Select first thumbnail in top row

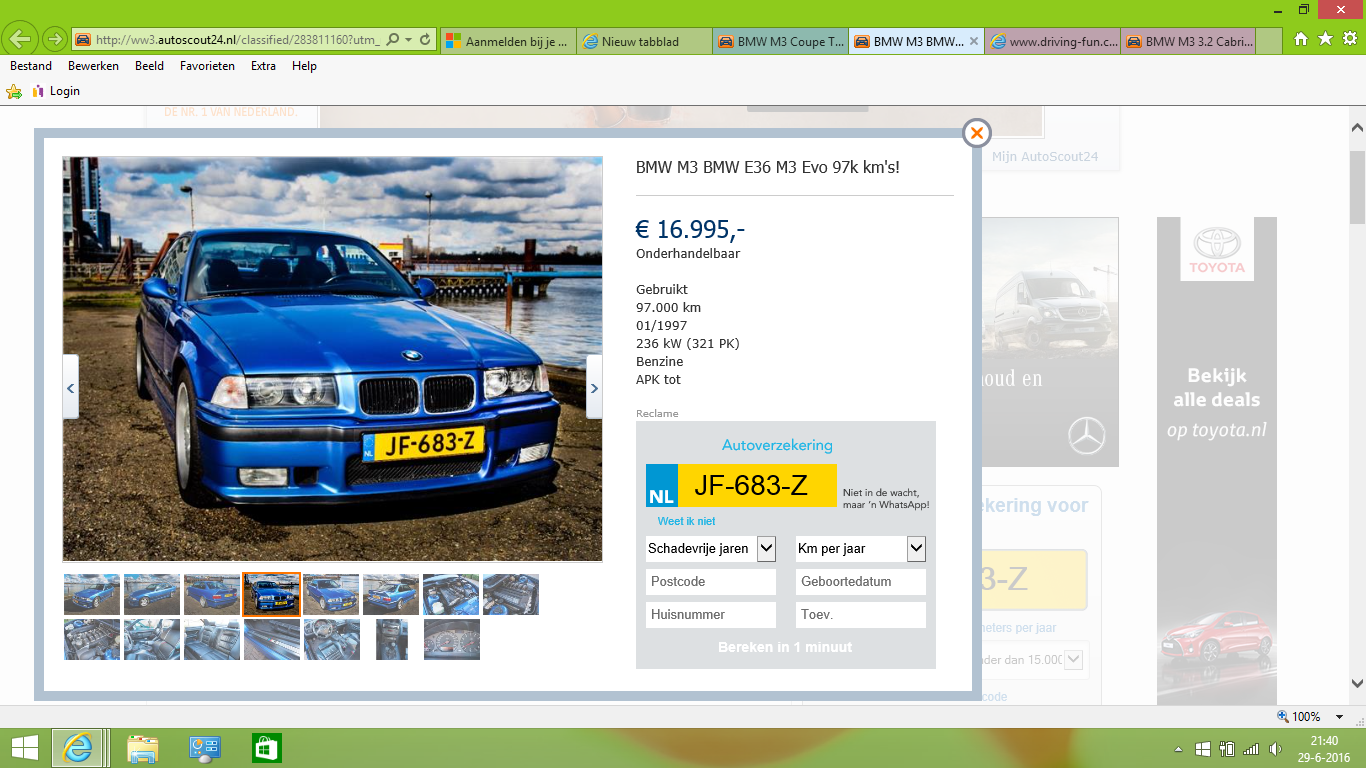(92, 594)
